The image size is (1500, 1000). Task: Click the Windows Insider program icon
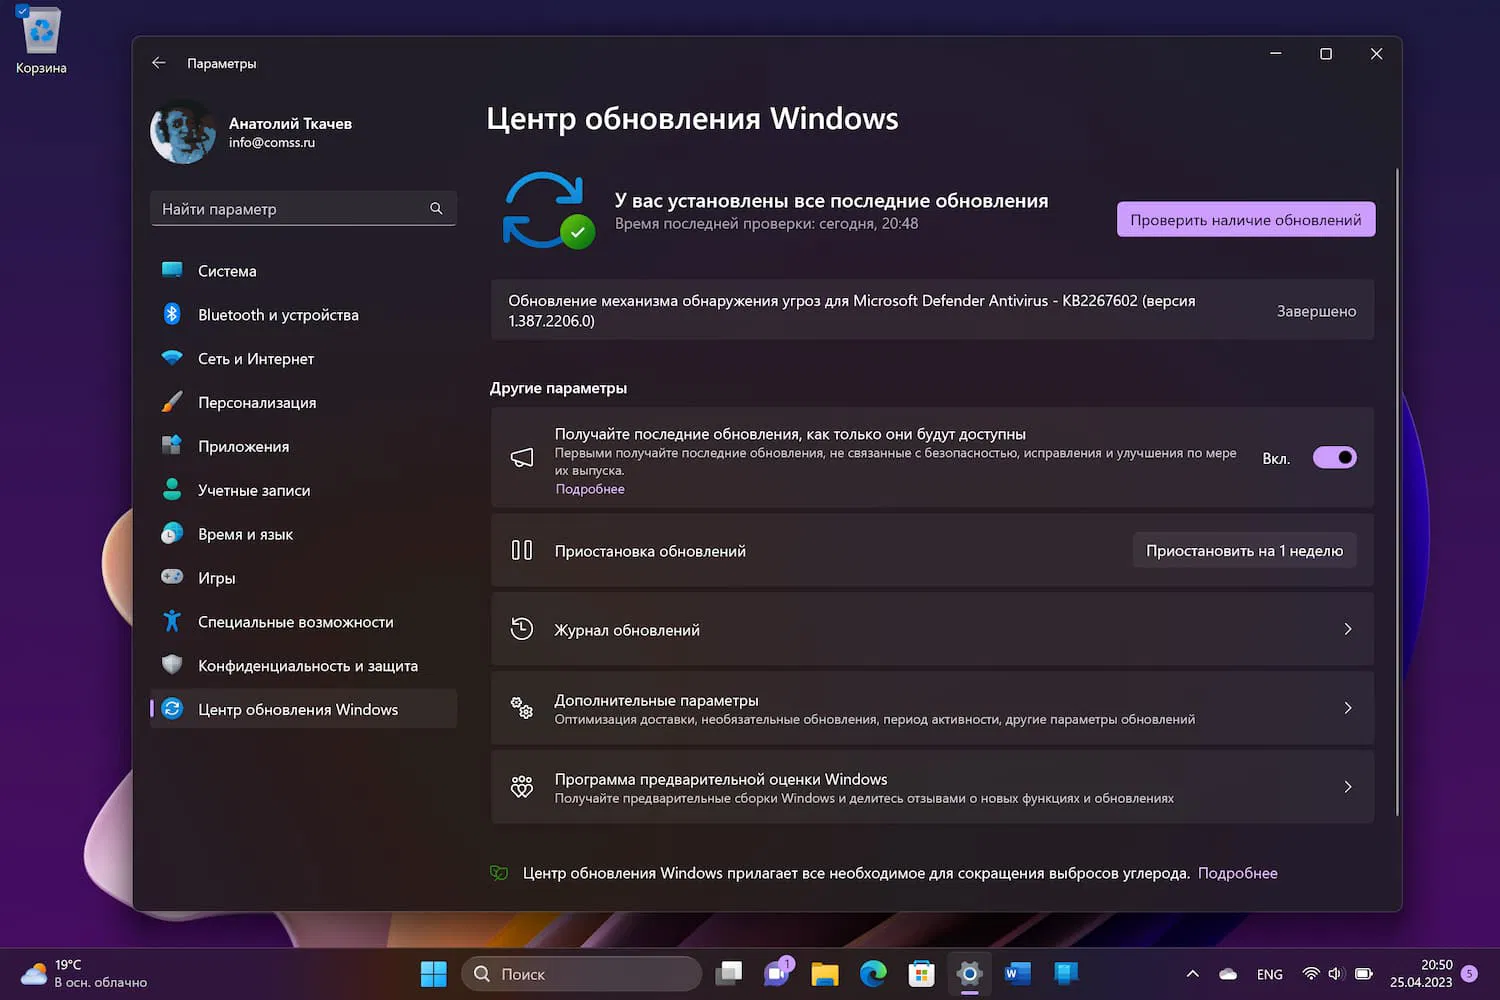coord(522,787)
